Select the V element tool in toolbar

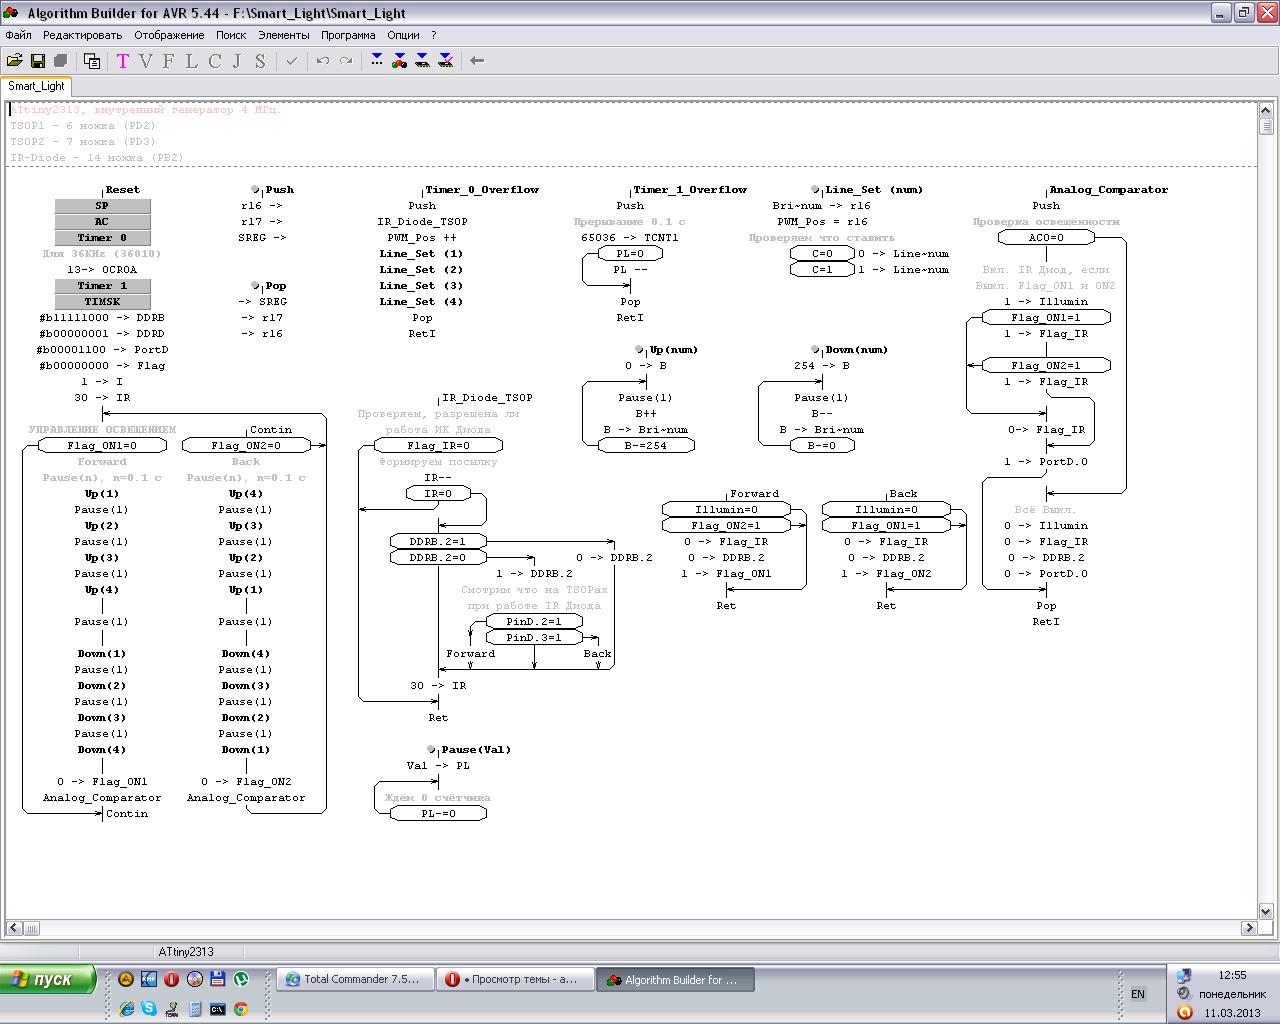tap(146, 61)
